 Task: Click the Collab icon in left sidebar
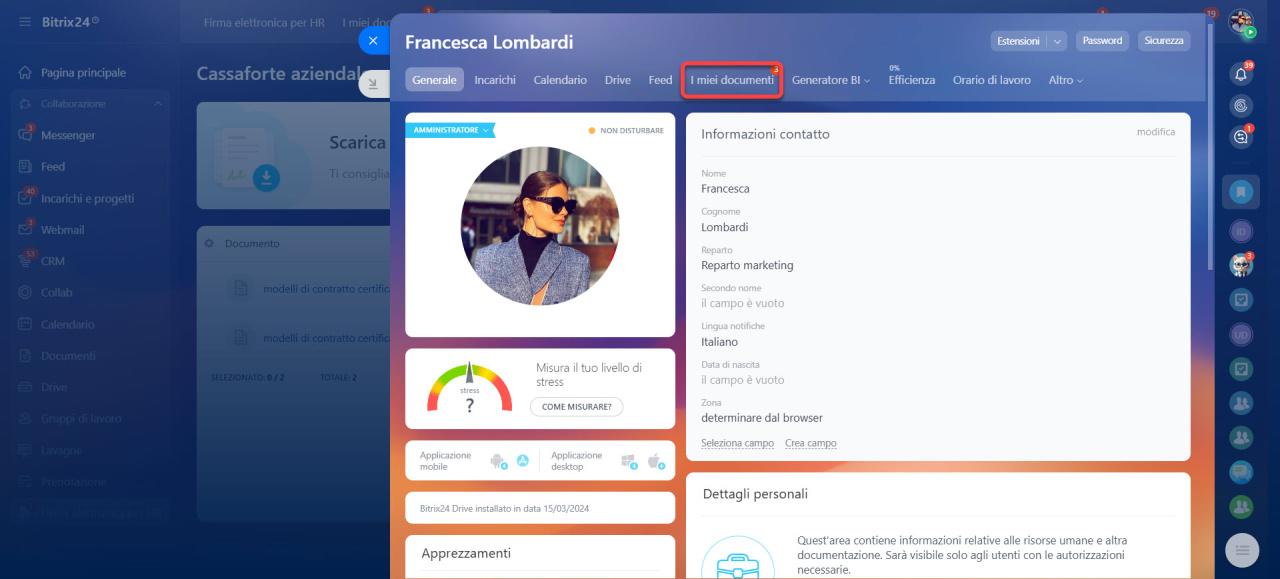[x=25, y=293]
